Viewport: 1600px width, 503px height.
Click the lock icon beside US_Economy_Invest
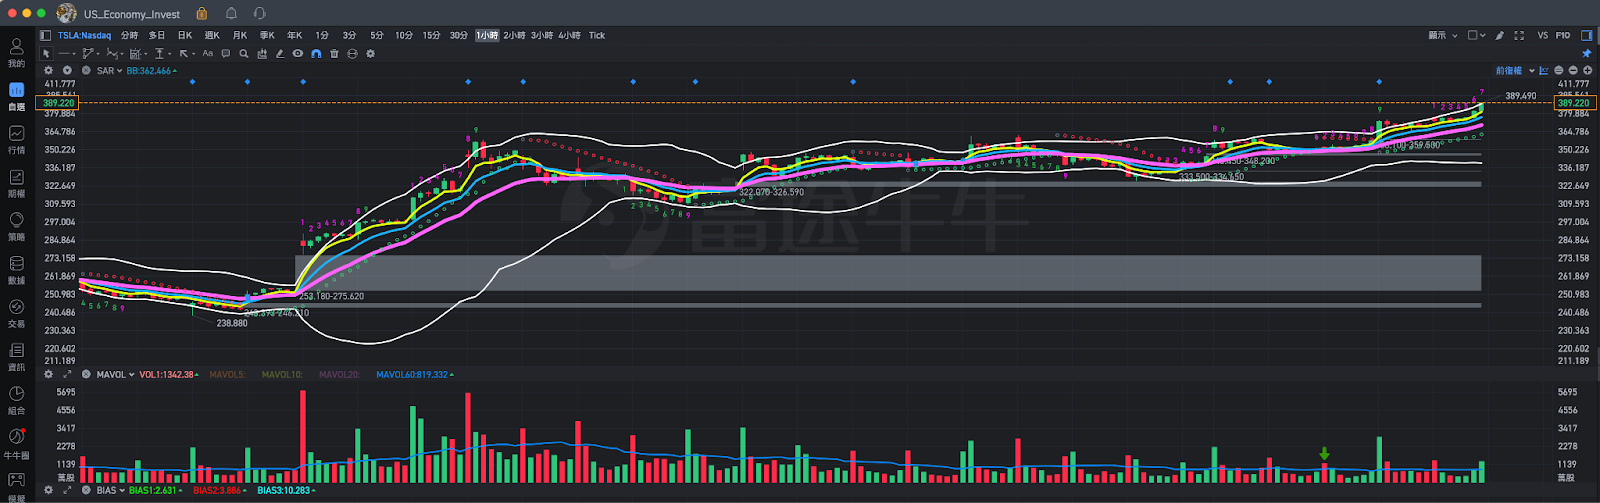[202, 14]
